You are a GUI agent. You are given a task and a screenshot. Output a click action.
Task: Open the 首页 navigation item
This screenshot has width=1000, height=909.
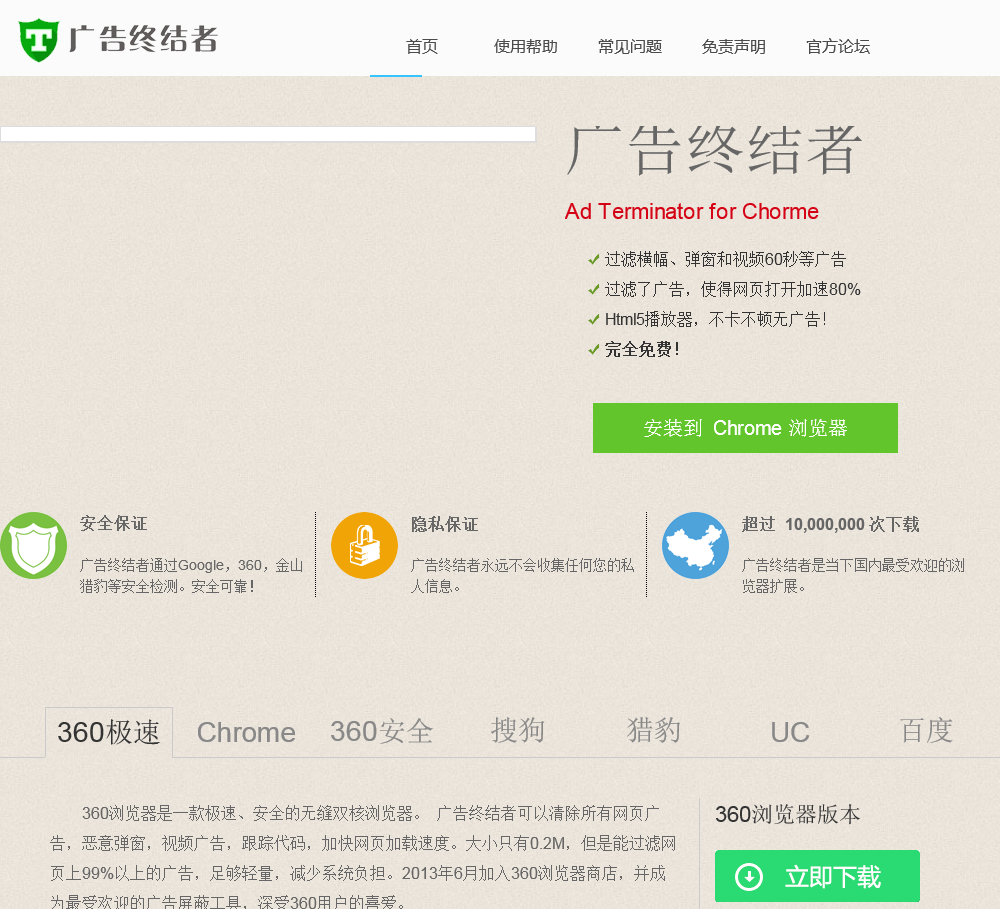click(422, 47)
